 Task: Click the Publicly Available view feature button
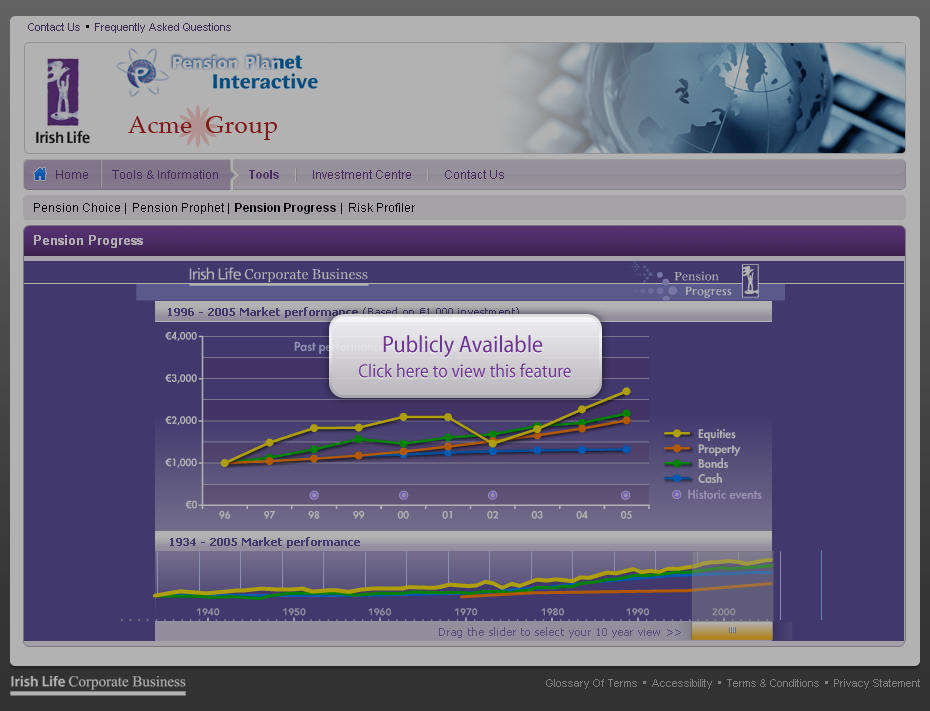tap(465, 356)
